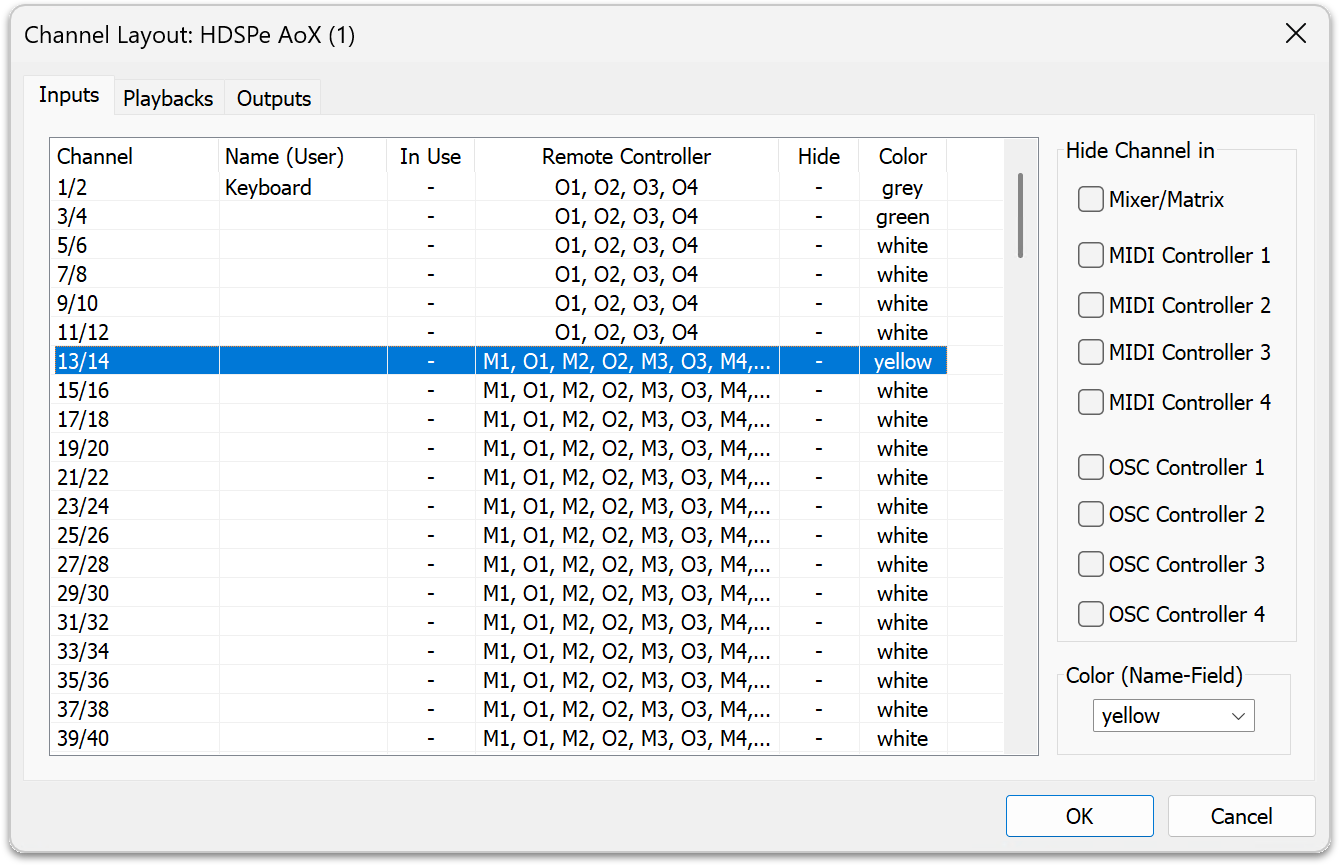Viewport: 1342px width, 866px height.
Task: Open the Color (Name-Field) dropdown
Action: 1173,716
